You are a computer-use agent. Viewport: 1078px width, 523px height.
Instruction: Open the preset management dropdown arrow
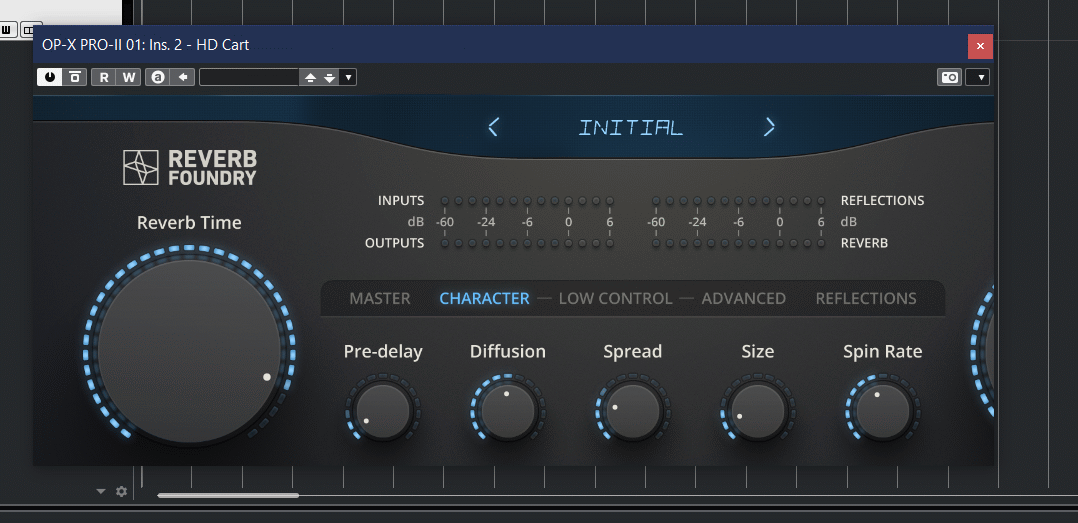[x=348, y=77]
